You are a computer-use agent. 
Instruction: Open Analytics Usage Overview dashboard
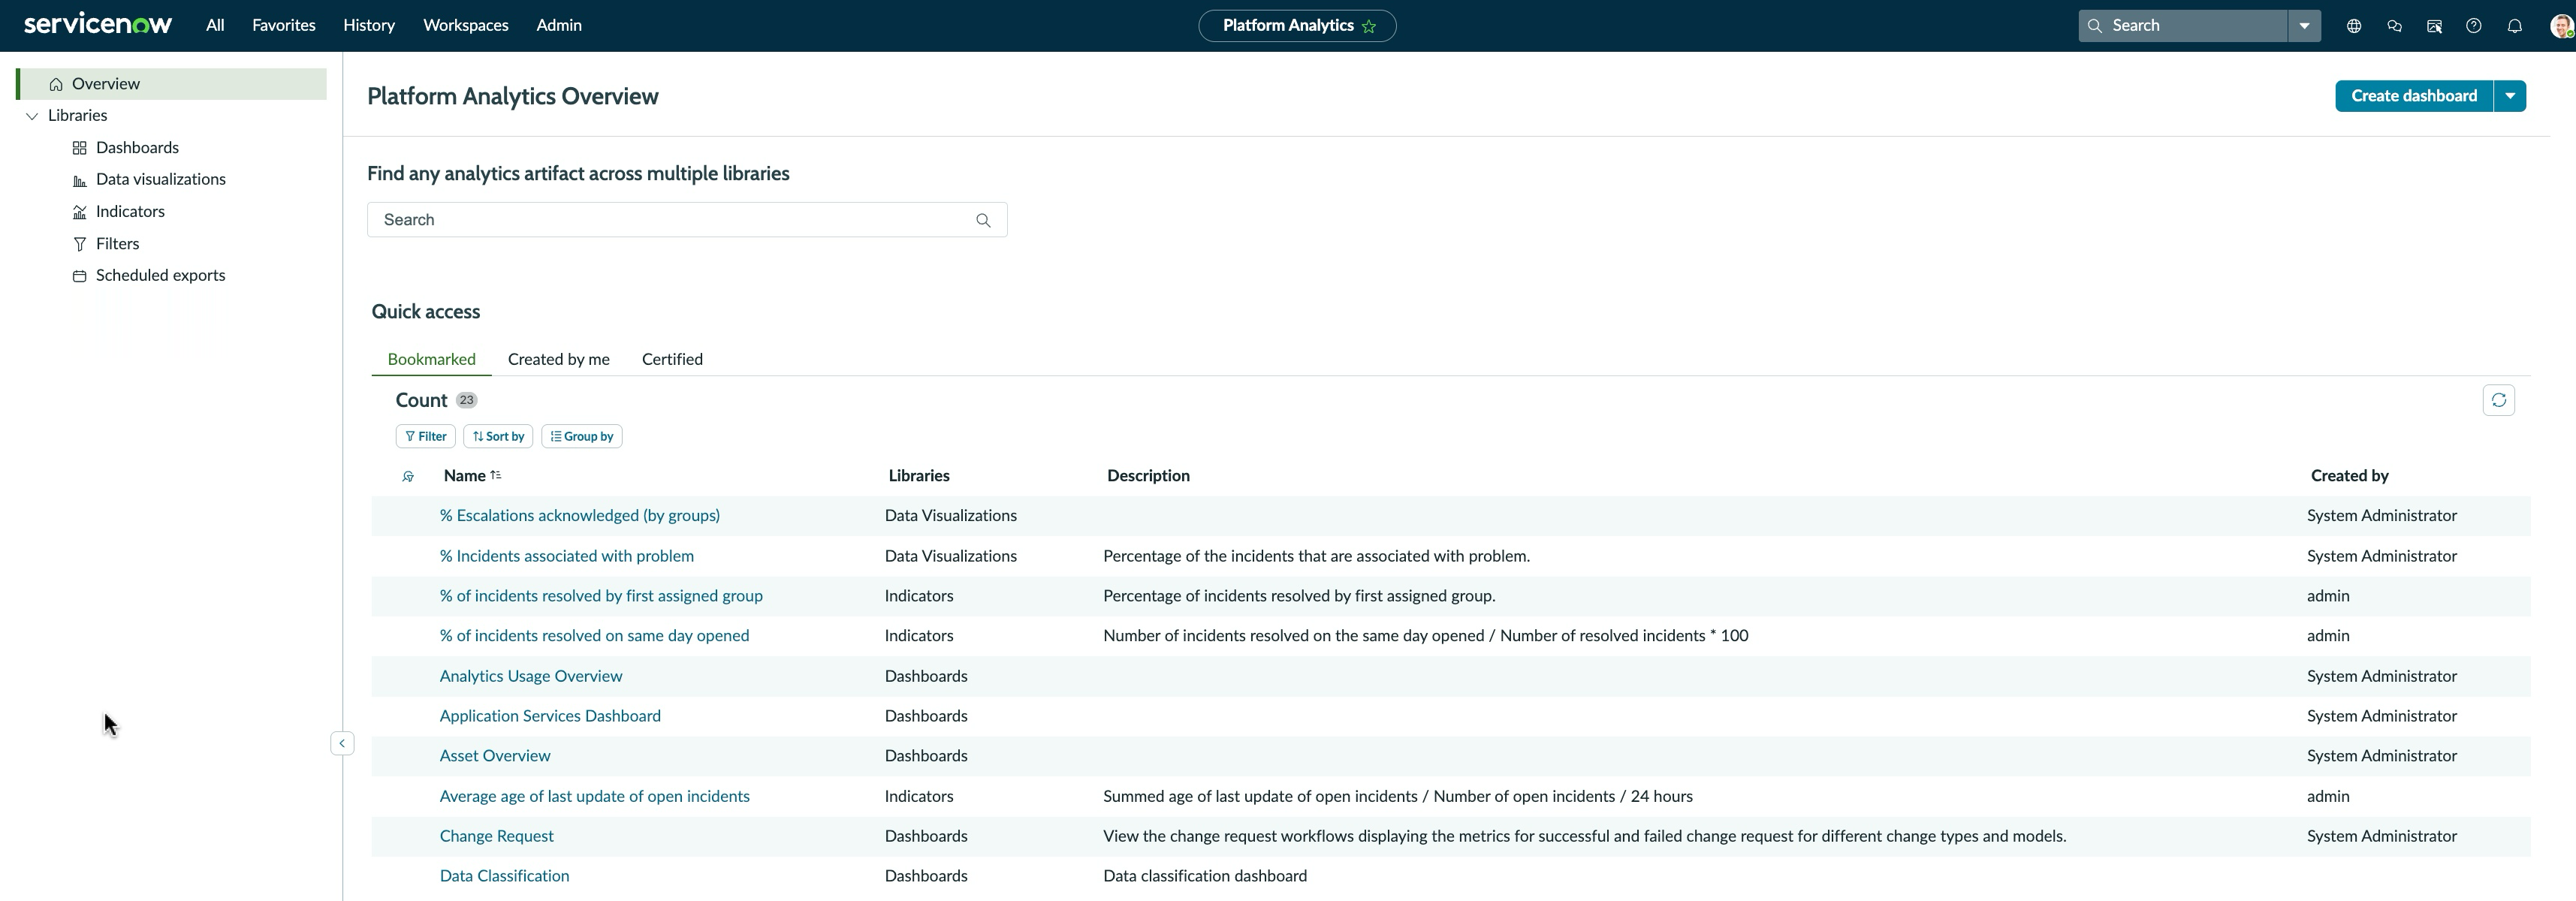(531, 676)
